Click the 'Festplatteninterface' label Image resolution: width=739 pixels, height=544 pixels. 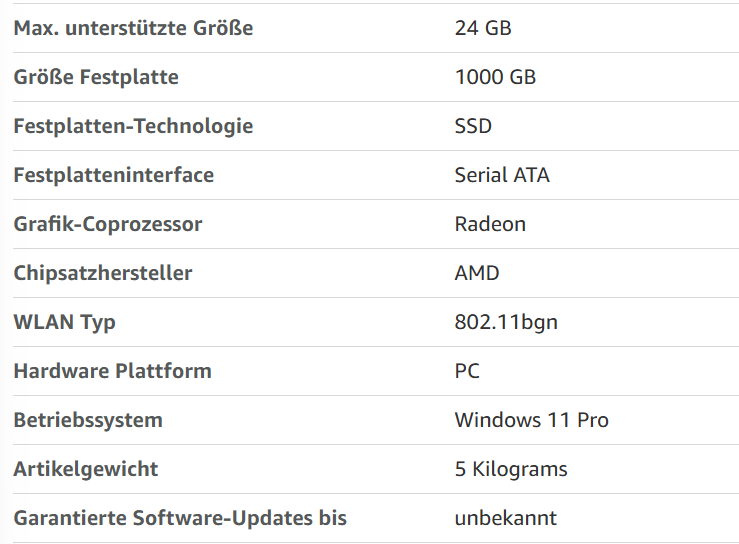[114, 175]
